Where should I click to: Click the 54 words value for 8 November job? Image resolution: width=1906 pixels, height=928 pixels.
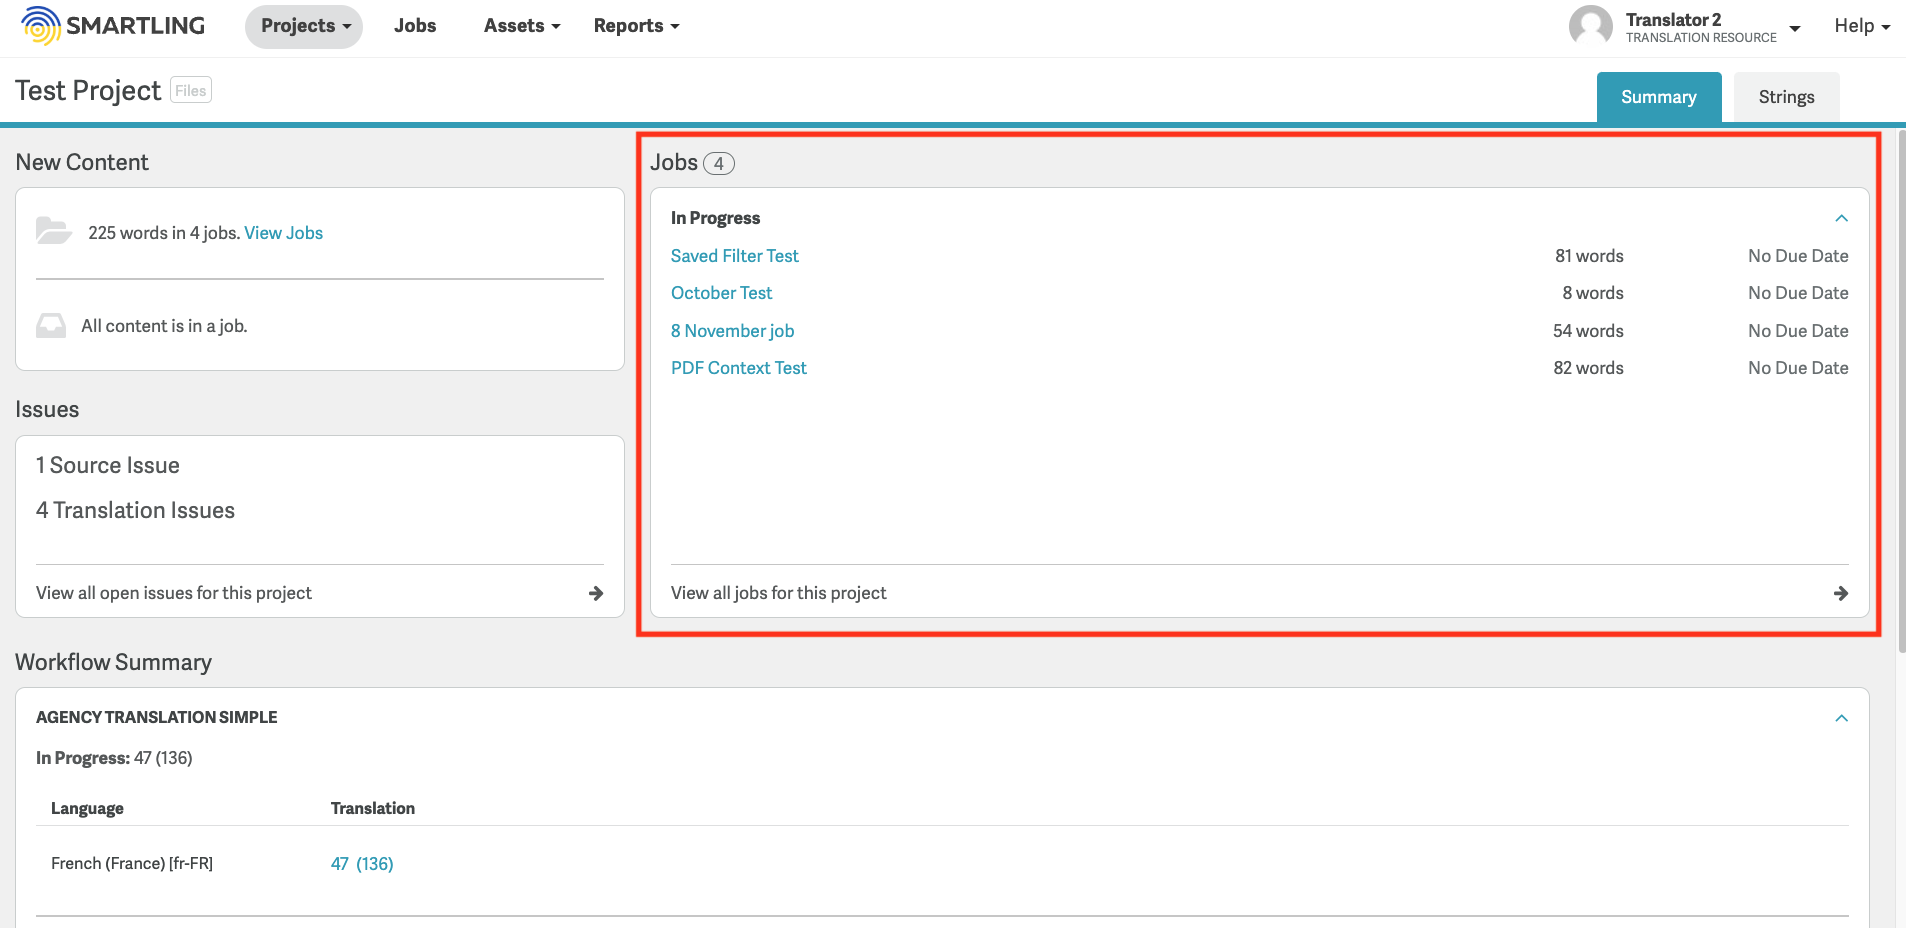1588,331
